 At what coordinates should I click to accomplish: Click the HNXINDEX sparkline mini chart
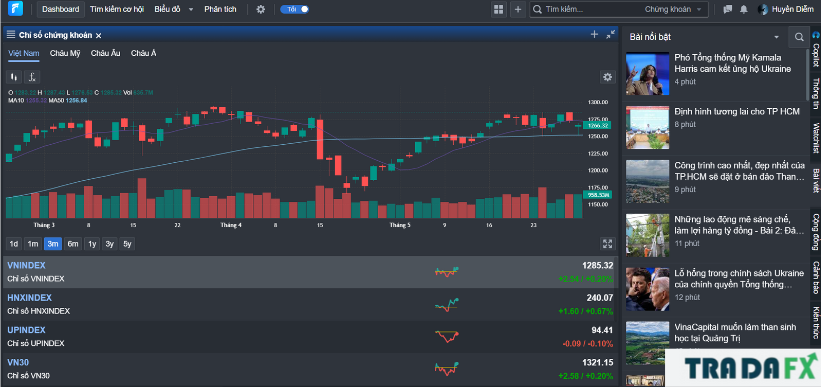coord(447,304)
